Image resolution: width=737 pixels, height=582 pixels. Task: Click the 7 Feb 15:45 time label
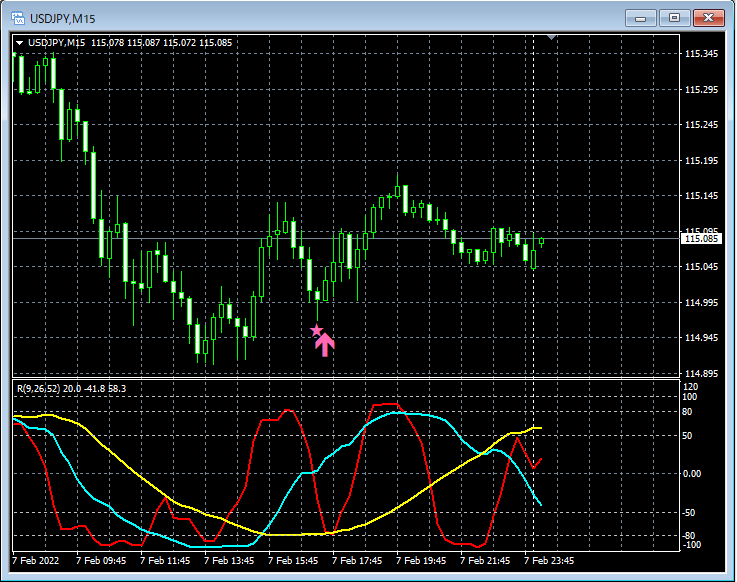[293, 560]
